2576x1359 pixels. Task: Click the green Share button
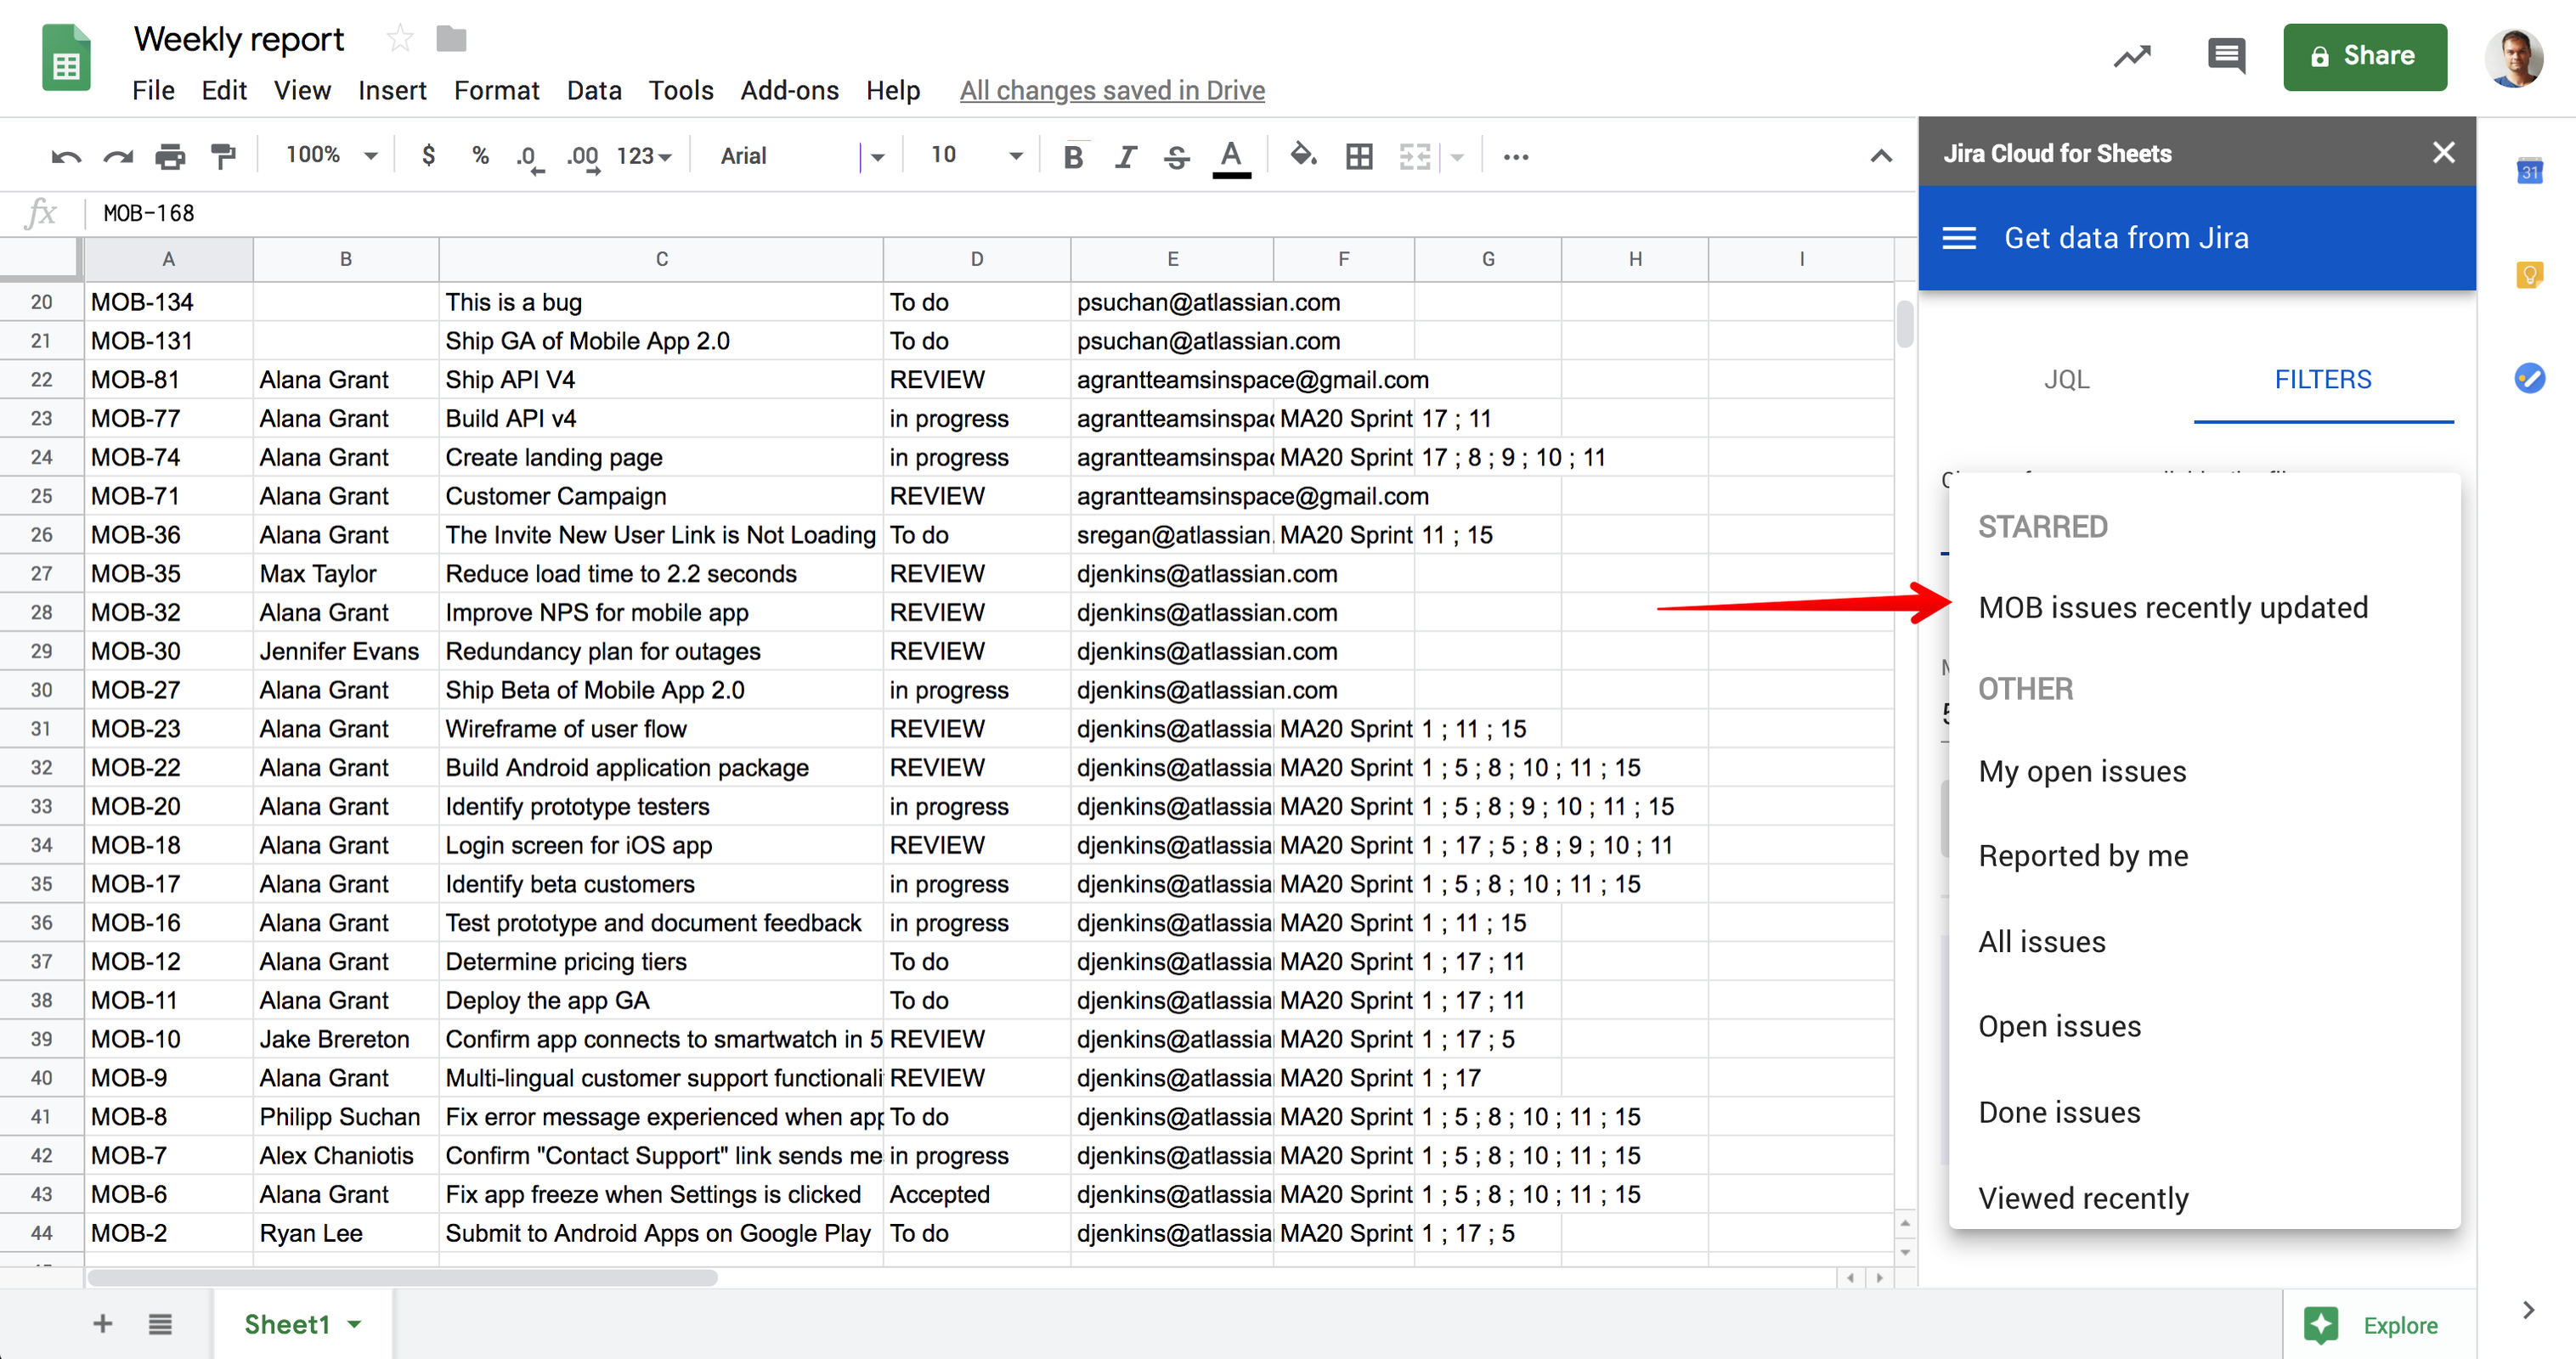(2364, 56)
